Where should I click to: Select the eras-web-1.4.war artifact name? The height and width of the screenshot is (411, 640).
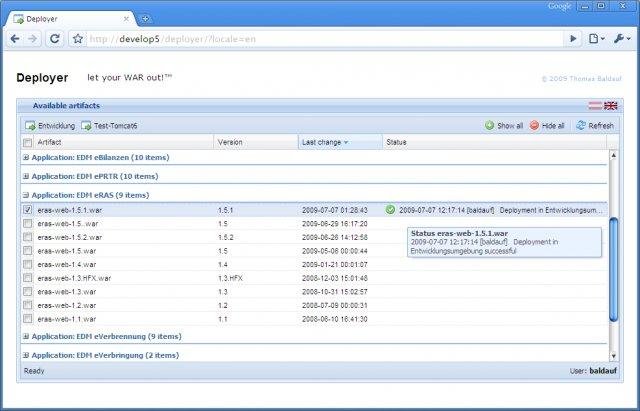[x=67, y=264]
